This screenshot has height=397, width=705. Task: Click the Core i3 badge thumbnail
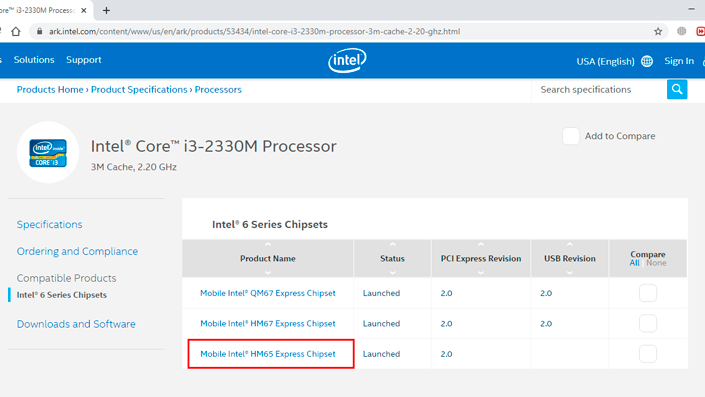pos(48,152)
